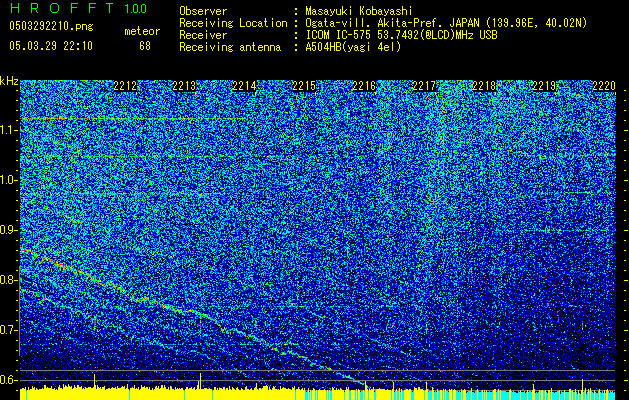This screenshot has width=629, height=400.
Task: Click the Receiving antenna label
Action: (230, 47)
